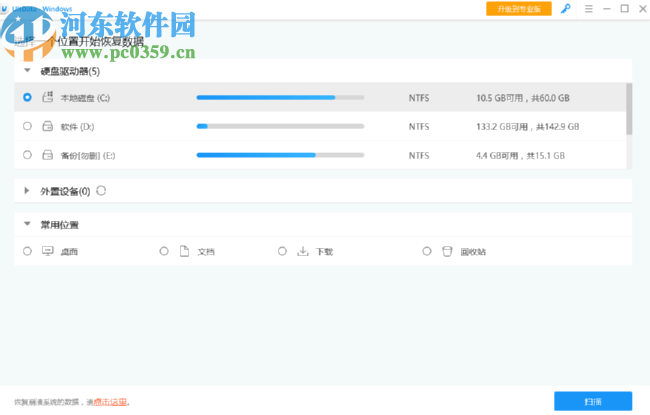Open the 点击这里 link at bottom
This screenshot has width=650, height=415.
[x=110, y=402]
